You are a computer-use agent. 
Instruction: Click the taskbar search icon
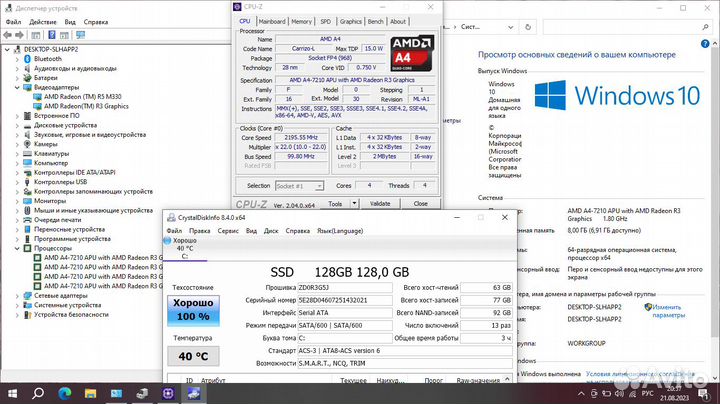point(38,393)
